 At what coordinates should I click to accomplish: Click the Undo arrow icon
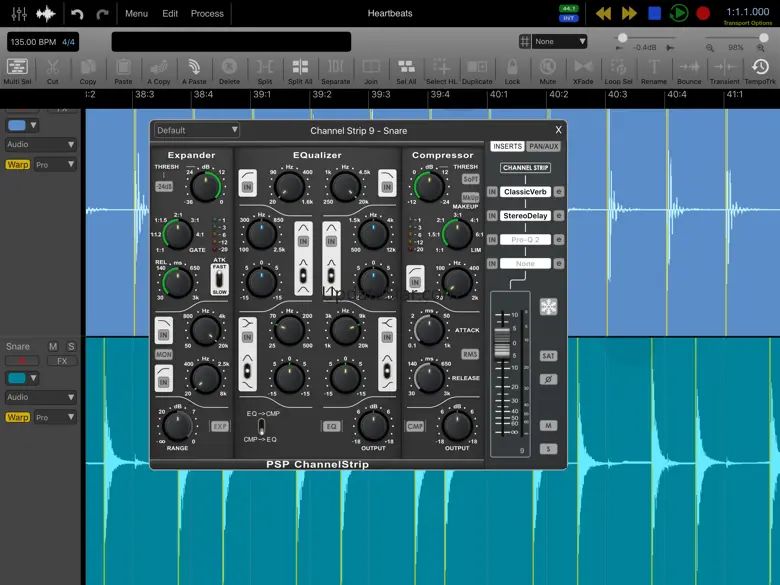(77, 14)
